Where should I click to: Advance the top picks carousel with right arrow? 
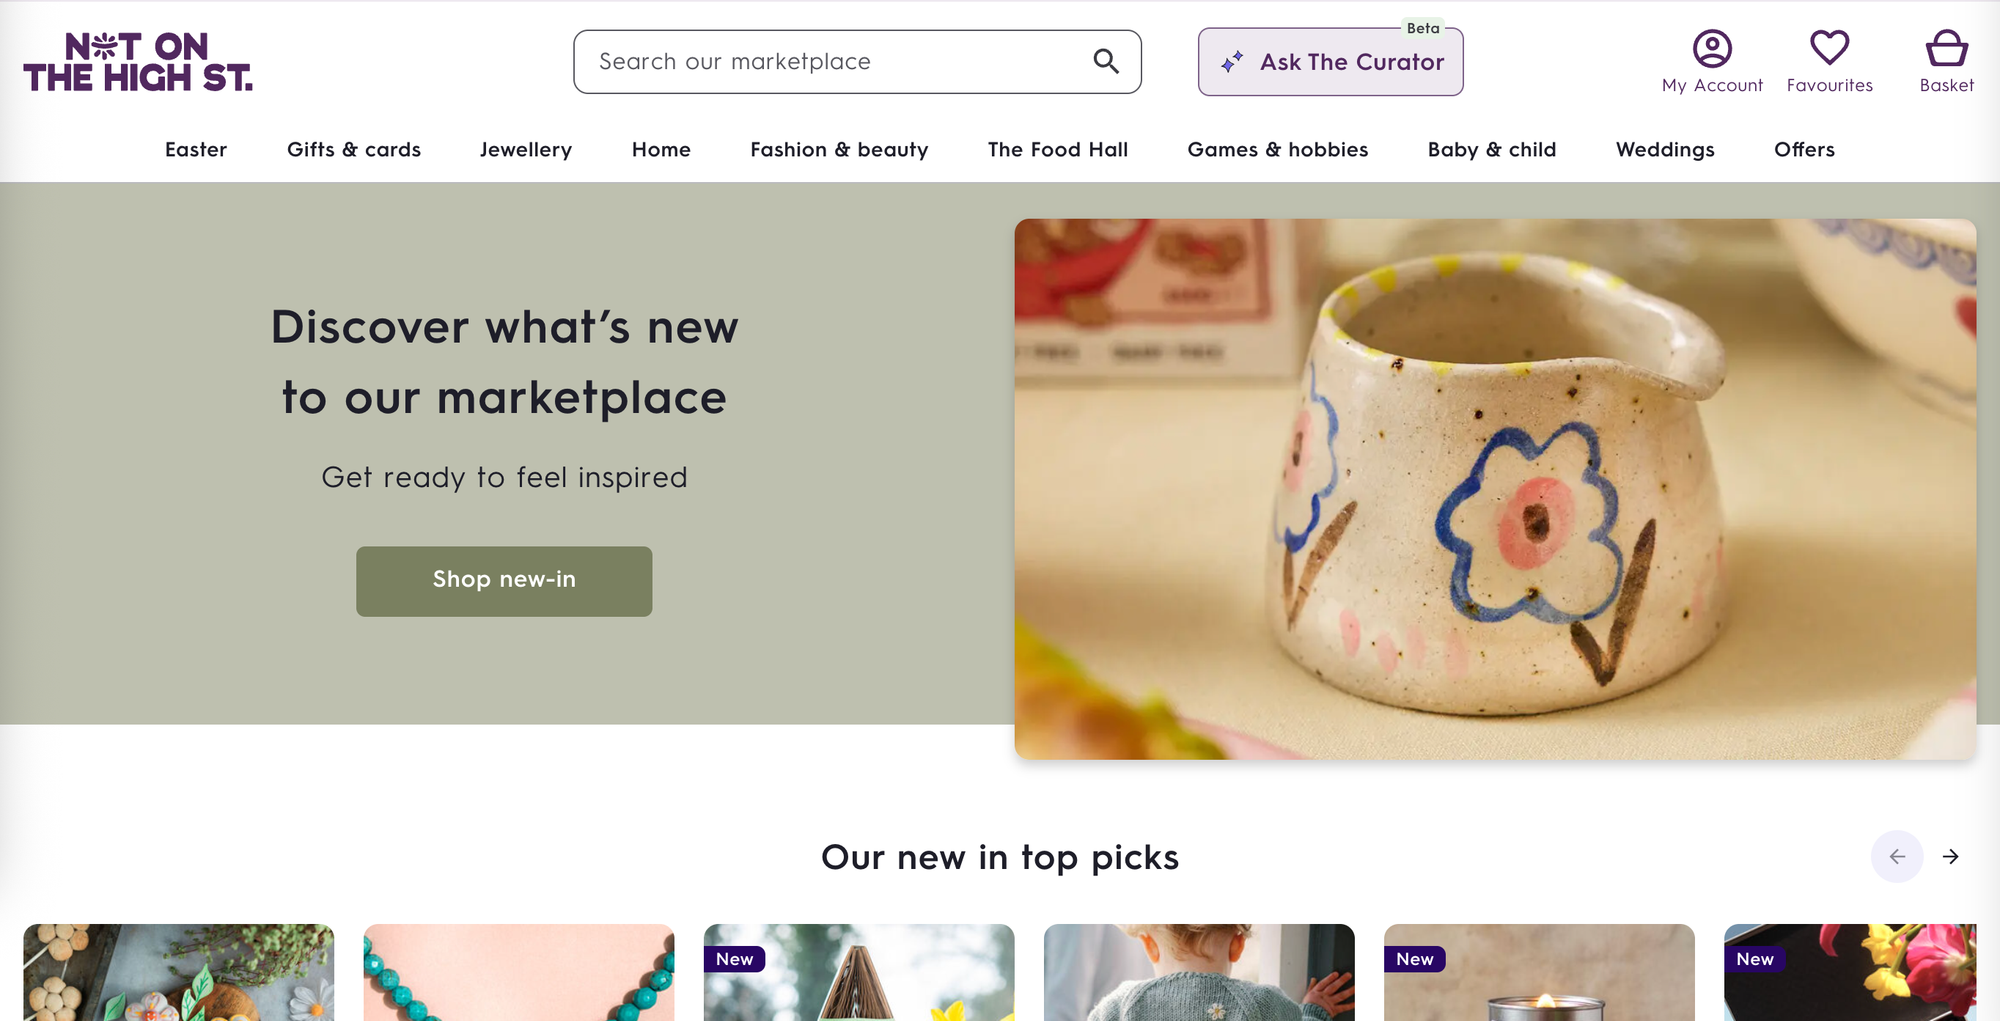pos(1950,857)
